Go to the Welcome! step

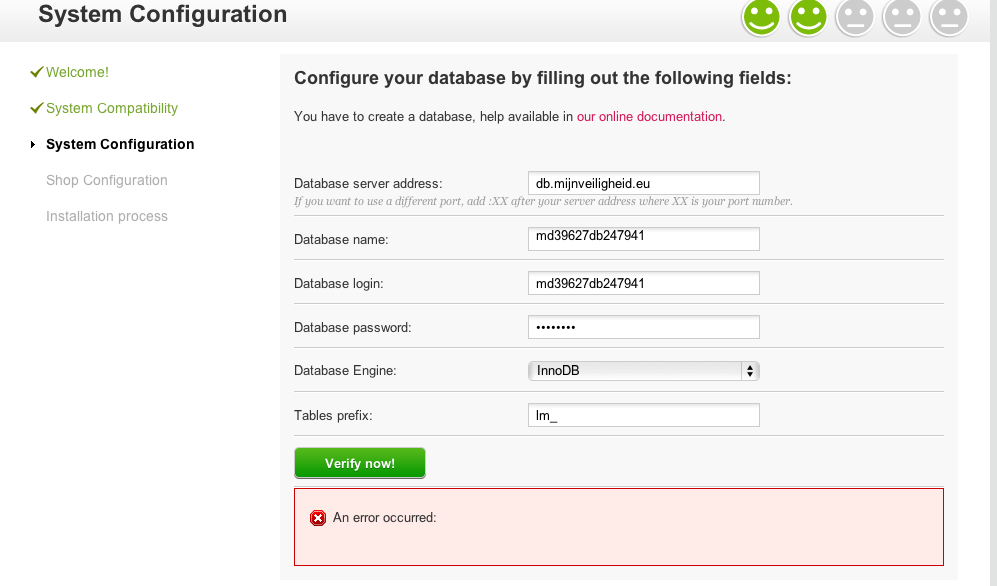click(x=77, y=72)
